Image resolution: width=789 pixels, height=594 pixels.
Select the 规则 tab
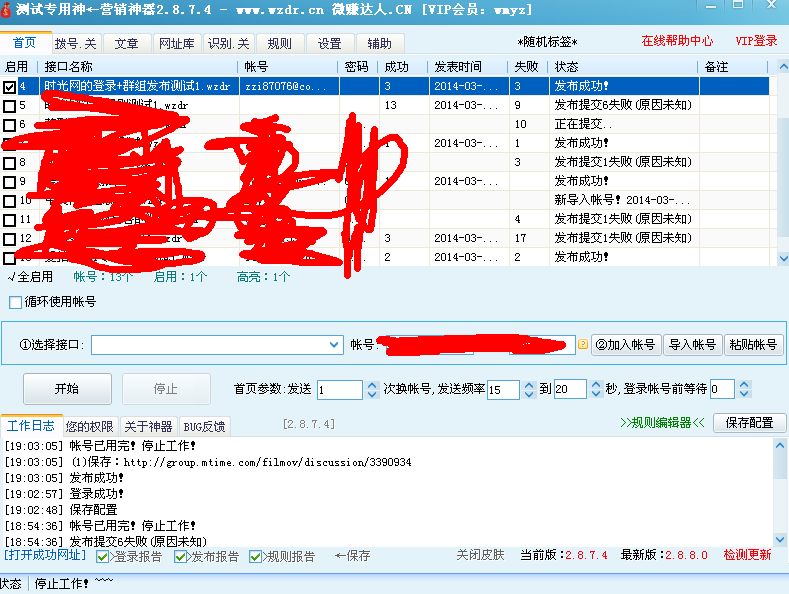(x=280, y=44)
